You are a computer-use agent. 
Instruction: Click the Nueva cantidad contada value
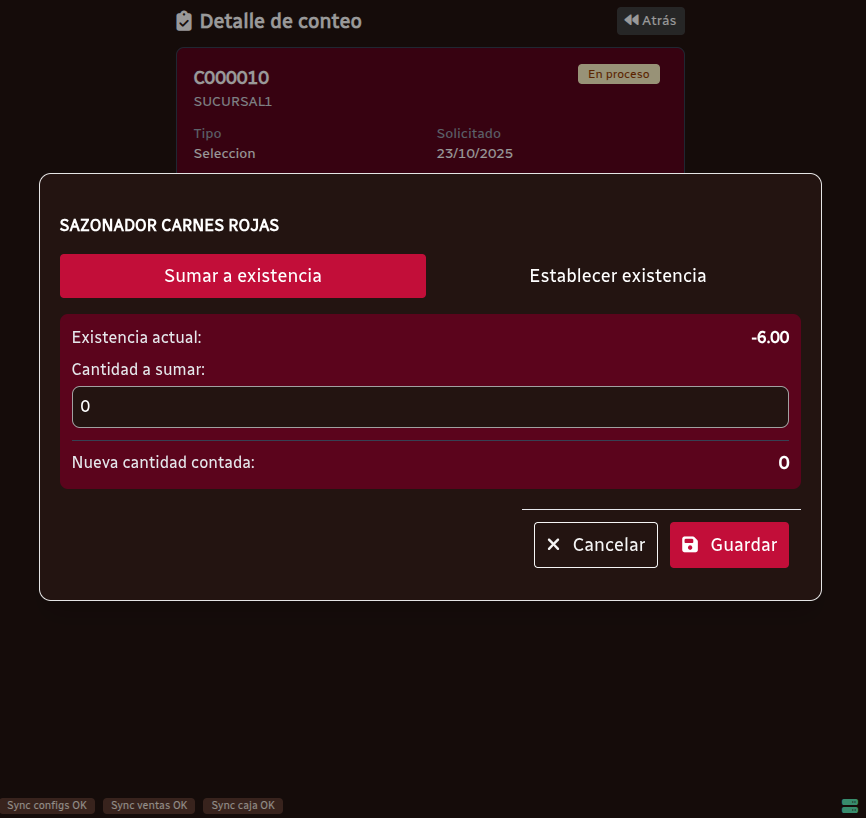(783, 463)
